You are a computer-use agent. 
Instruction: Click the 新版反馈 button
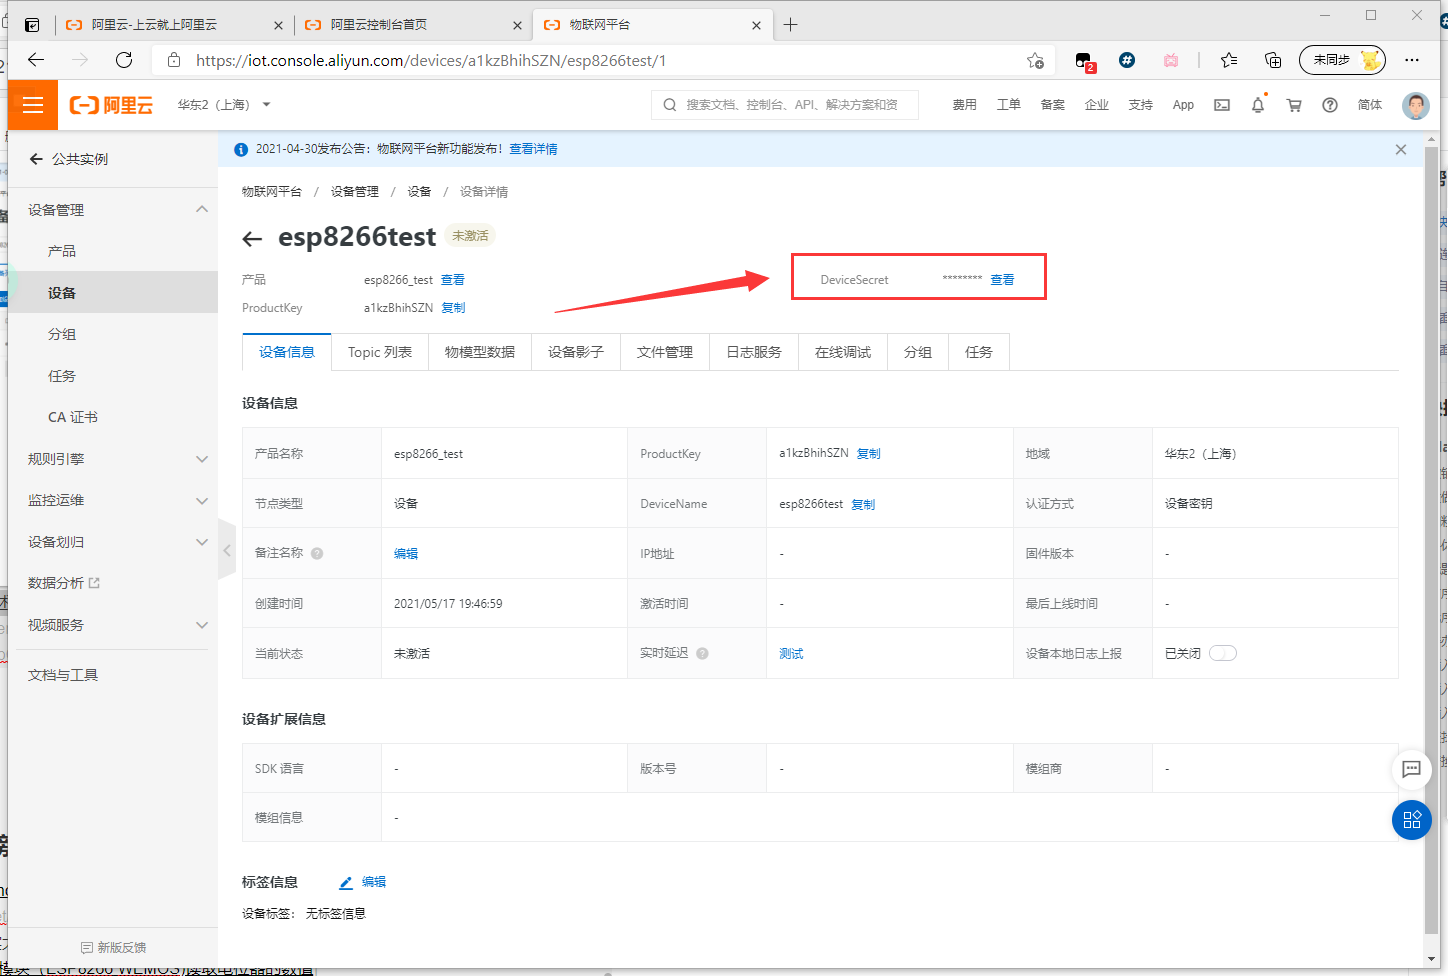click(x=113, y=947)
